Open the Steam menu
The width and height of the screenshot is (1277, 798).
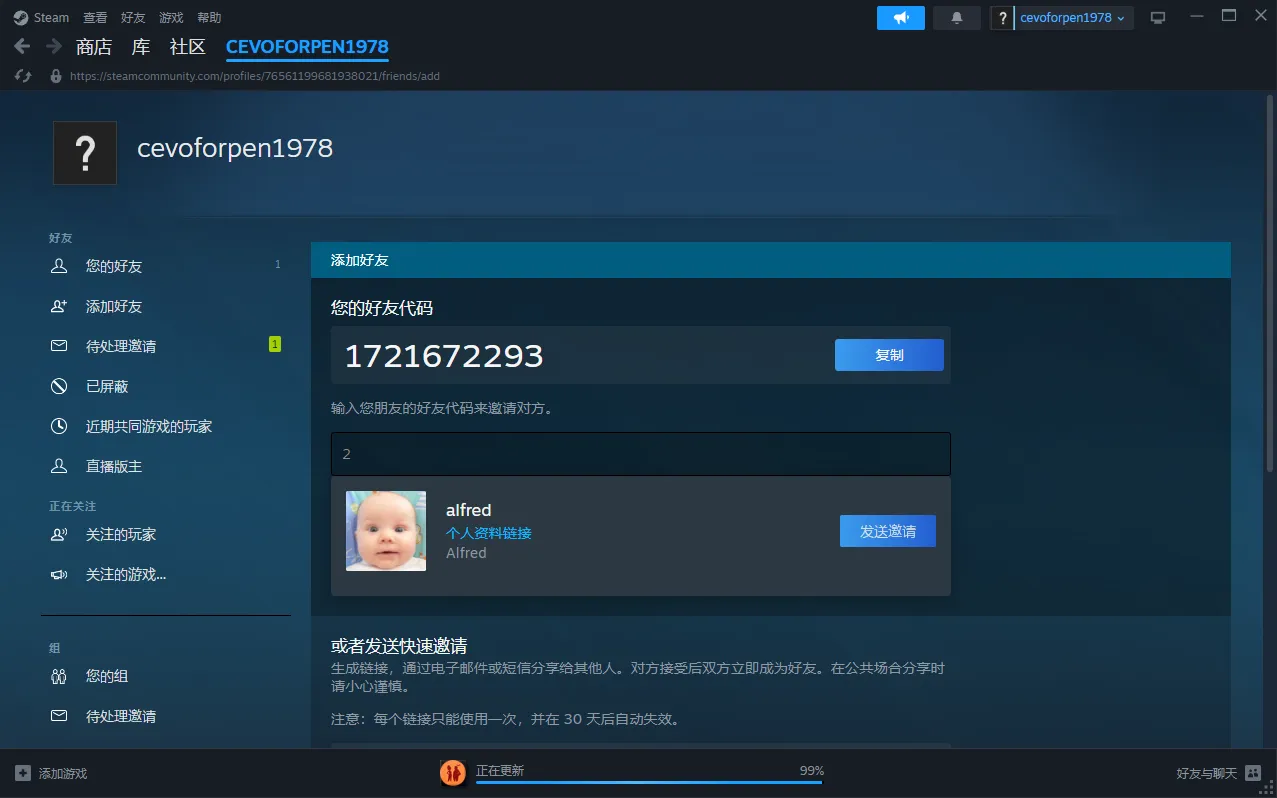(x=42, y=18)
